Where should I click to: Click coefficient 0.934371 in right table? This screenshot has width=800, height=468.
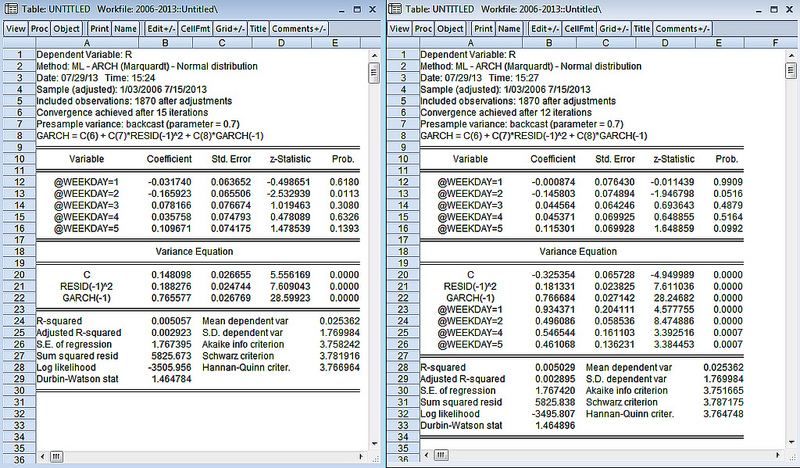pos(555,309)
